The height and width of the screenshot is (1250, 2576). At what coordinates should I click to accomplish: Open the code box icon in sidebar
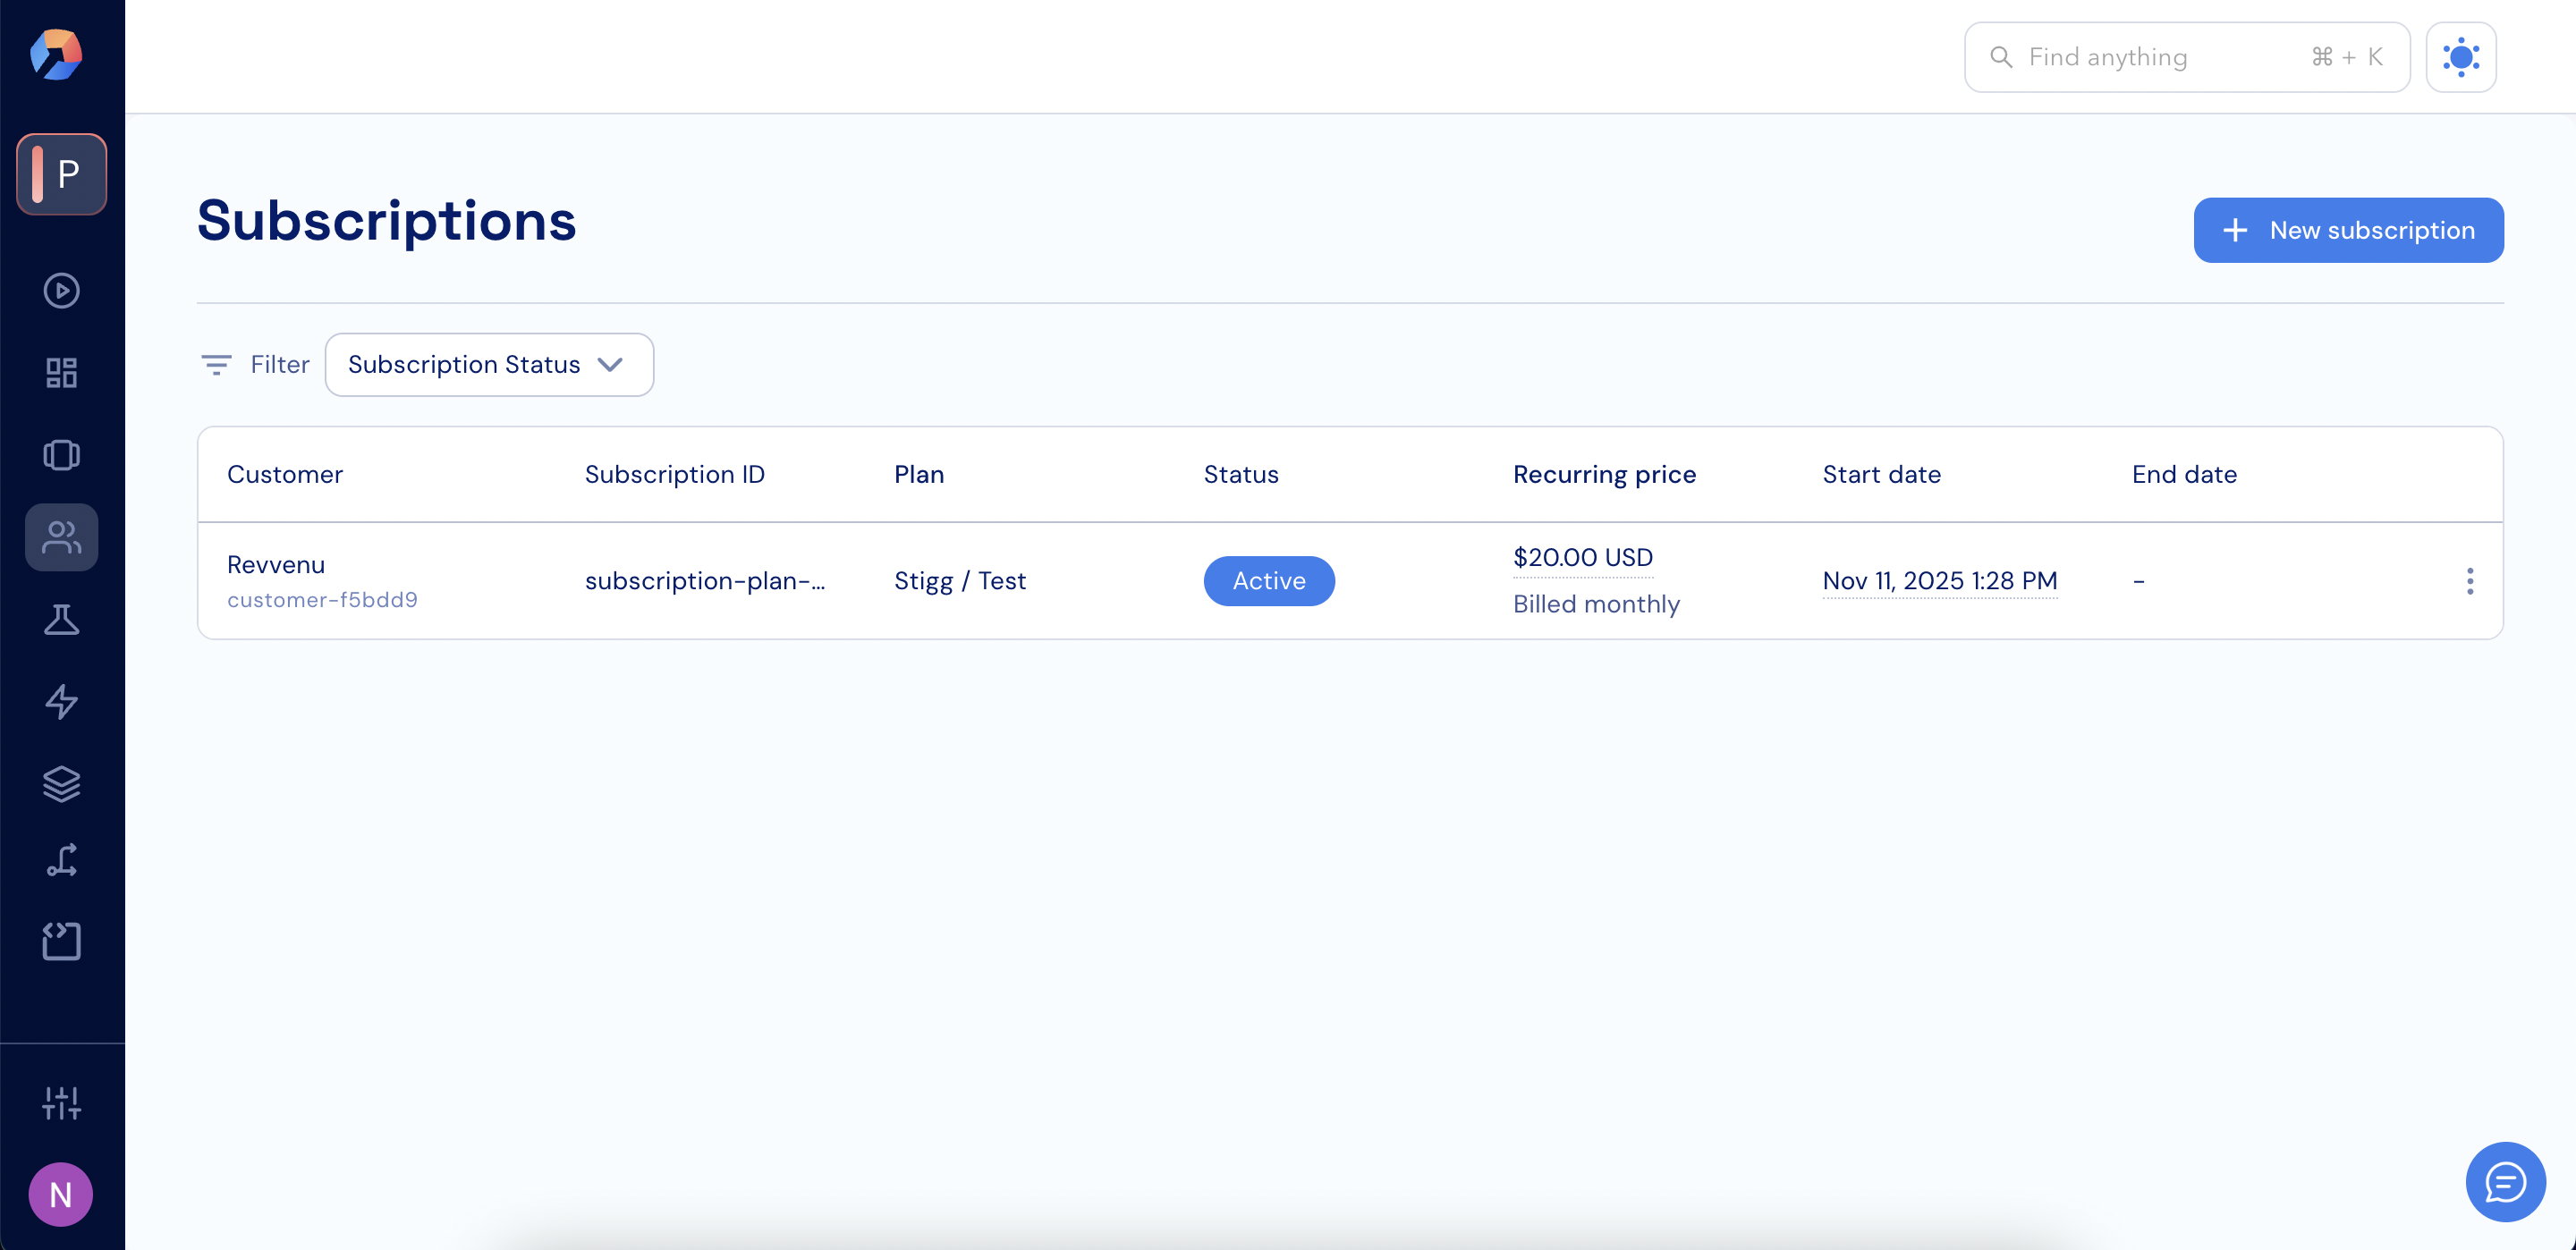[x=61, y=941]
